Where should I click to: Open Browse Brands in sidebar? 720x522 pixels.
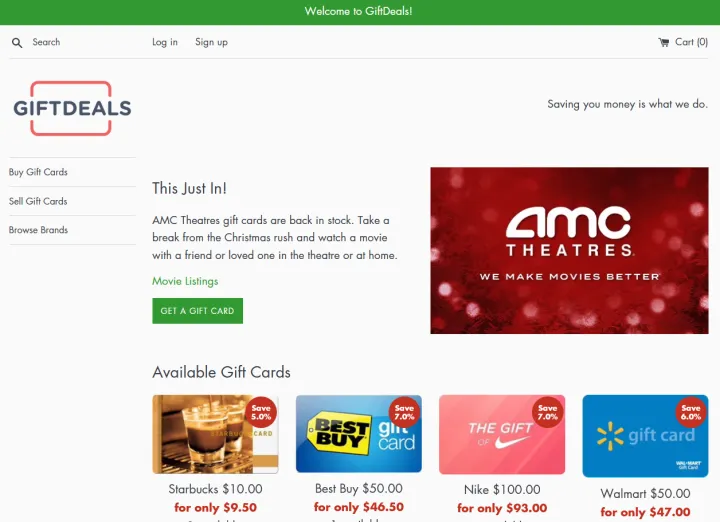pos(38,230)
